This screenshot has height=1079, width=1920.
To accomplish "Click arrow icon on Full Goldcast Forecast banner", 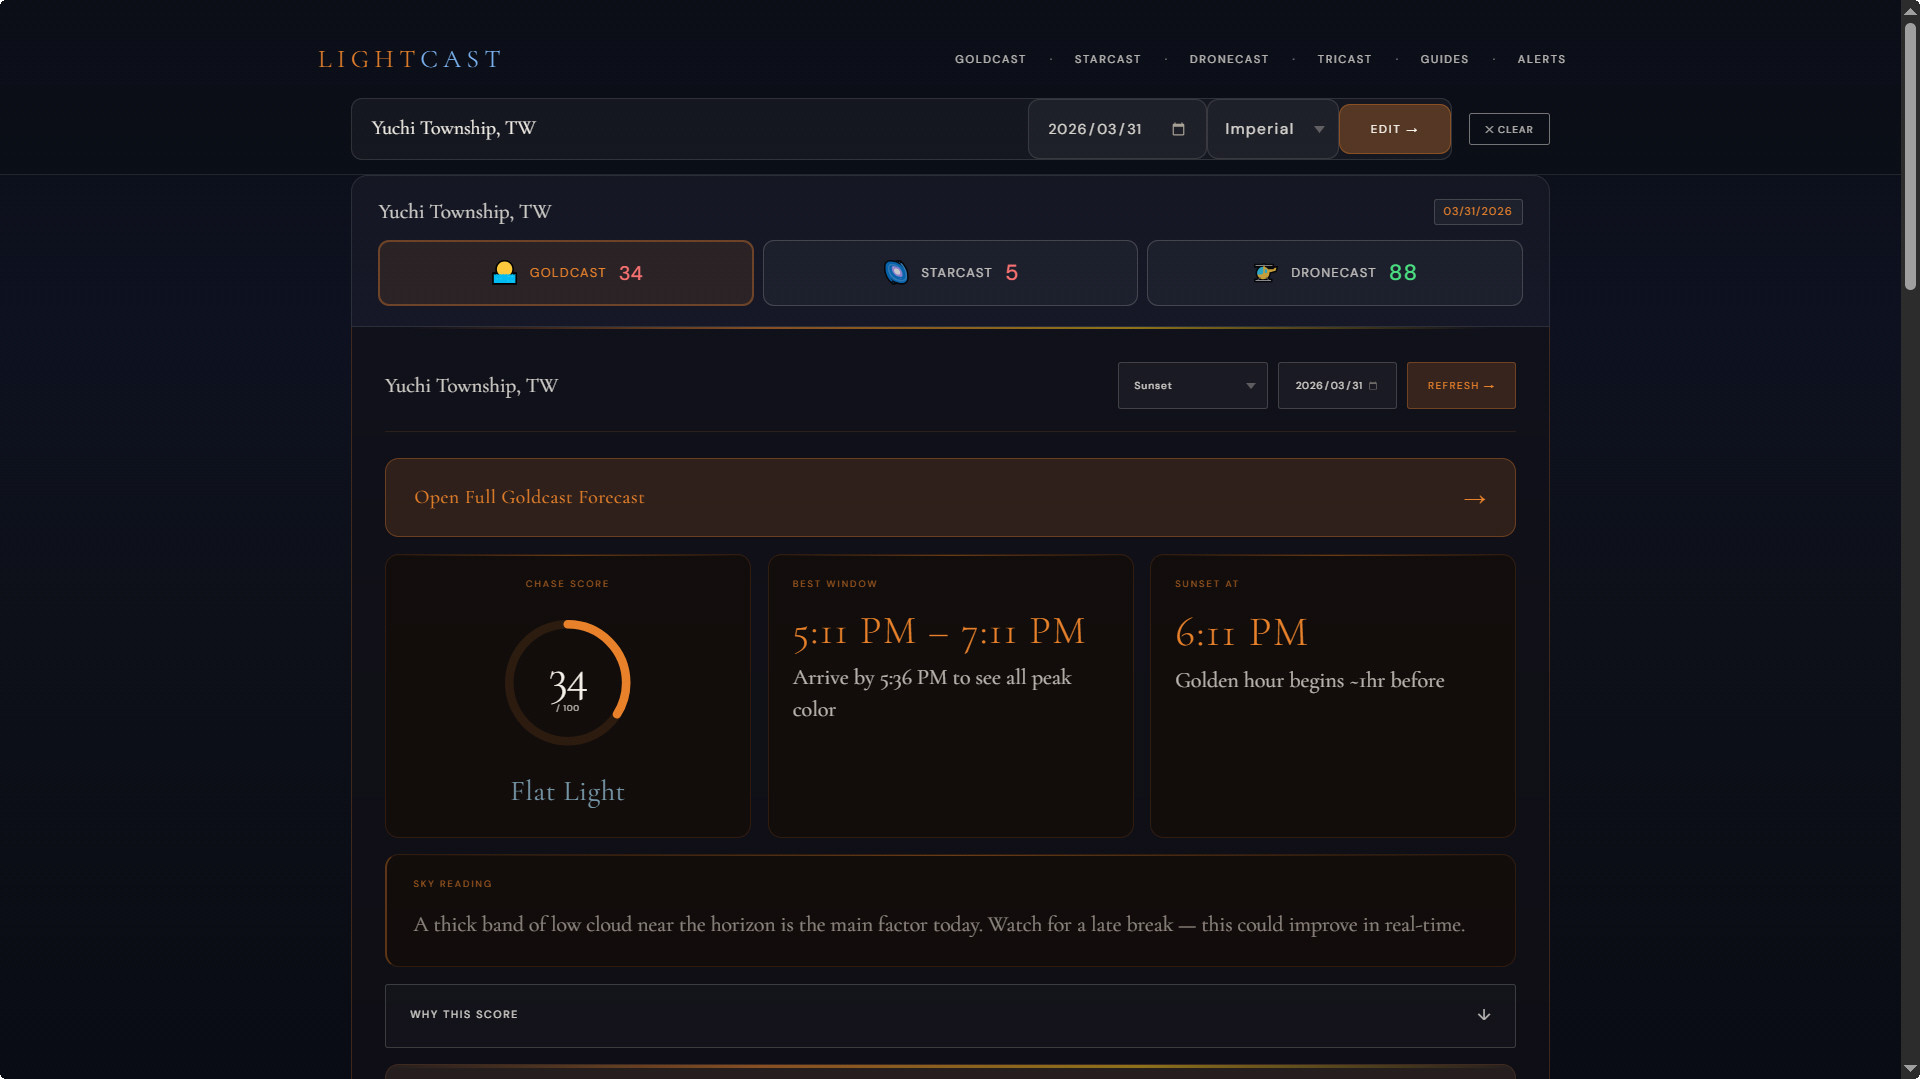I will 1474,499.
